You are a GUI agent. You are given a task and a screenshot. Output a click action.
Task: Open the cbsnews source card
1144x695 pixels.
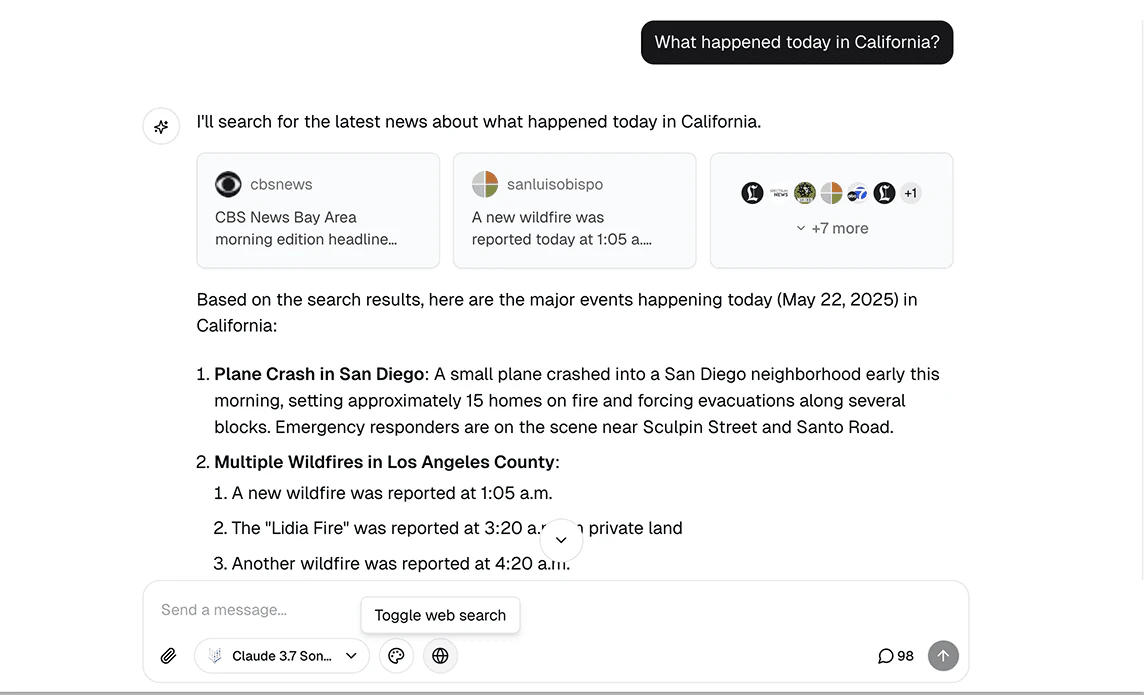pos(318,211)
